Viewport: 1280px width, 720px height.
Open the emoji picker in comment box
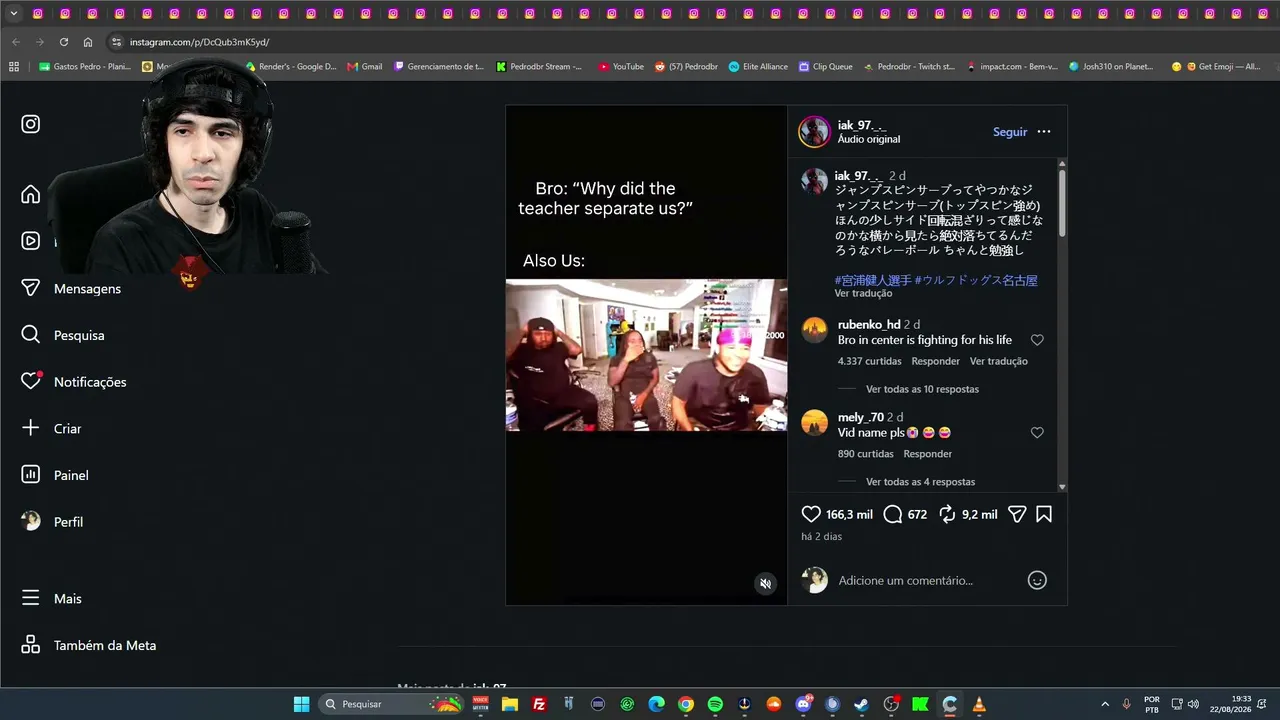[x=1037, y=580]
